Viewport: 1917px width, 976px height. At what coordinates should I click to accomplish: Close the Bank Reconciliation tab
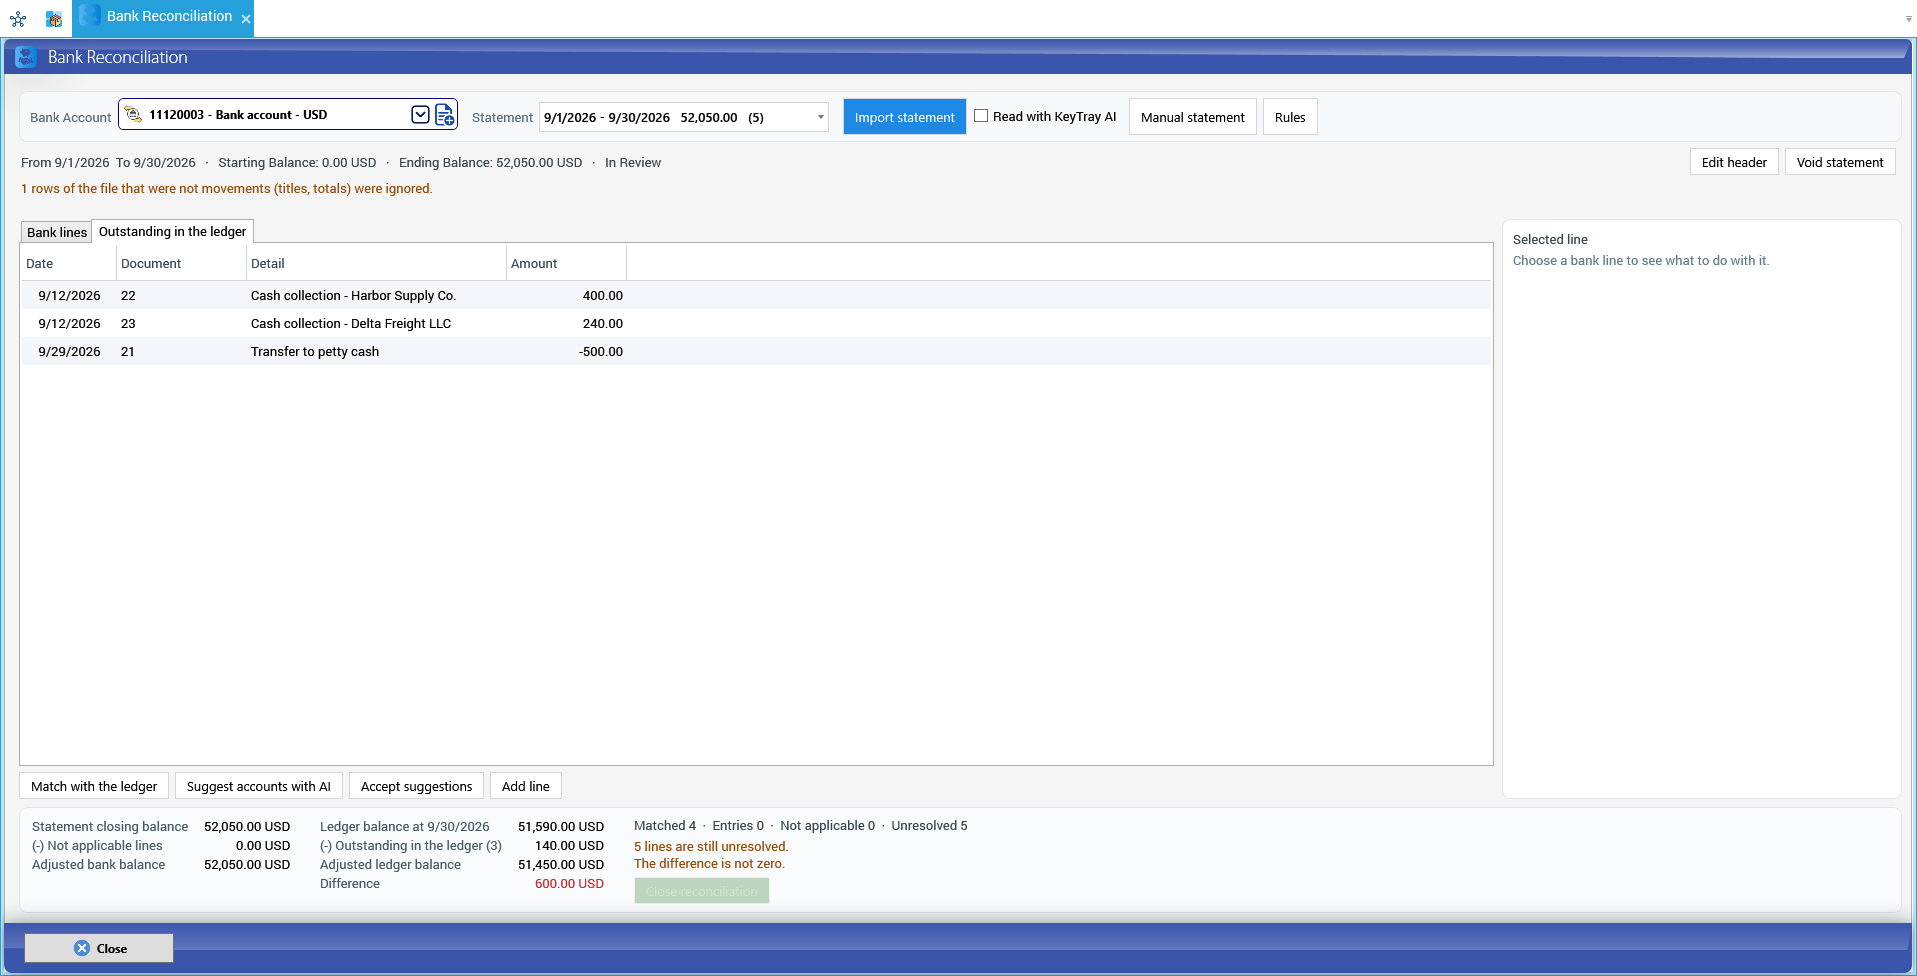pos(246,19)
